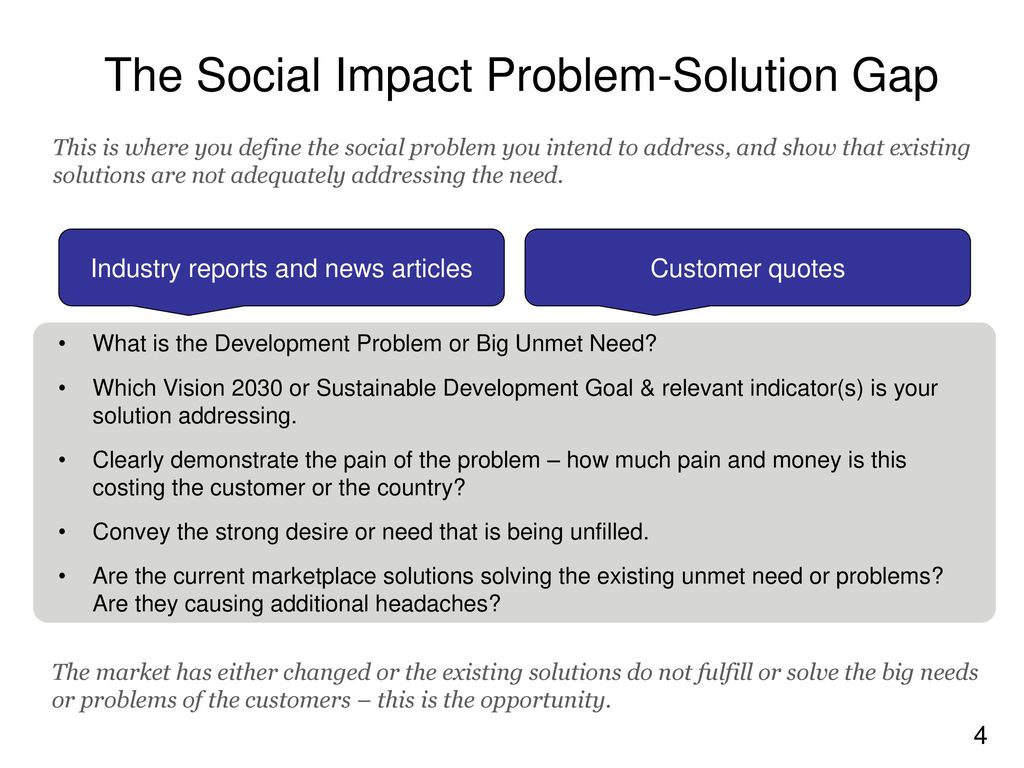Click bullet "What is the Development Problem or Big Unmet Need?"
This screenshot has height=768, width=1024.
pos(374,344)
